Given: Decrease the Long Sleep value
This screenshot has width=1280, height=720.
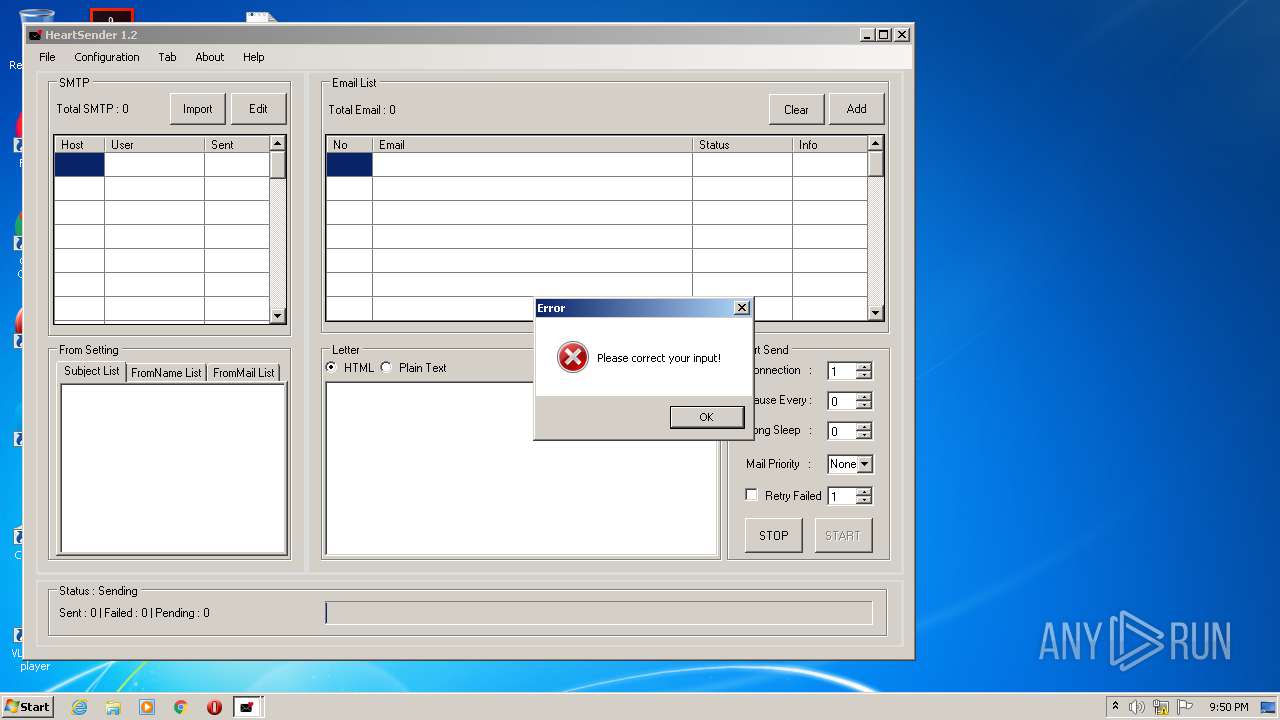Looking at the screenshot, I should point(864,435).
